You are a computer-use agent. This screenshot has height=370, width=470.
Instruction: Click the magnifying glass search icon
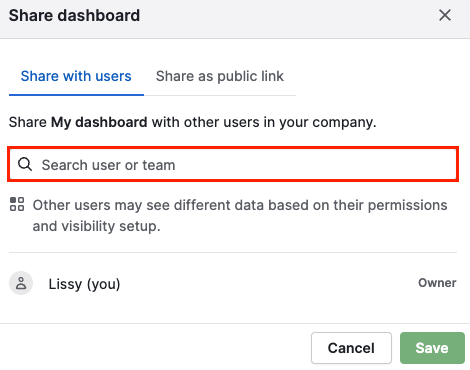tap(25, 164)
